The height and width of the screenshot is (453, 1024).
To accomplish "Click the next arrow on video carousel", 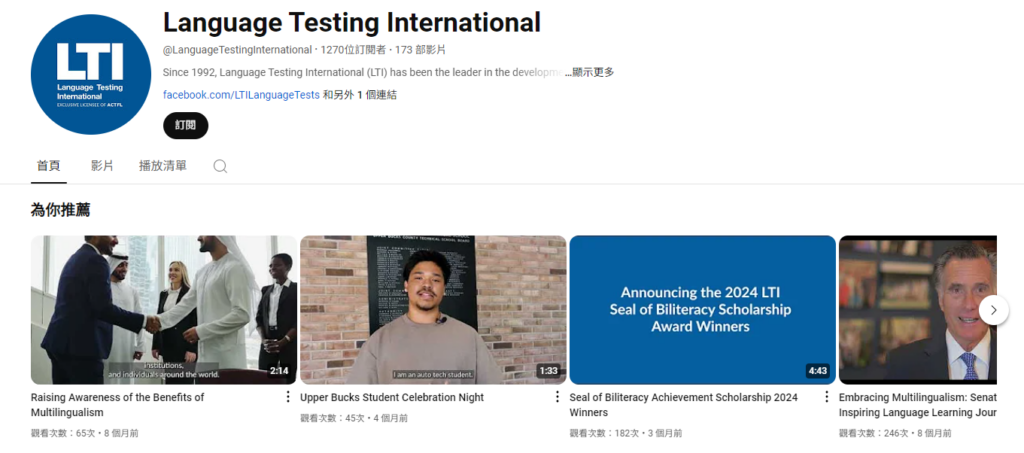I will click(x=993, y=310).
